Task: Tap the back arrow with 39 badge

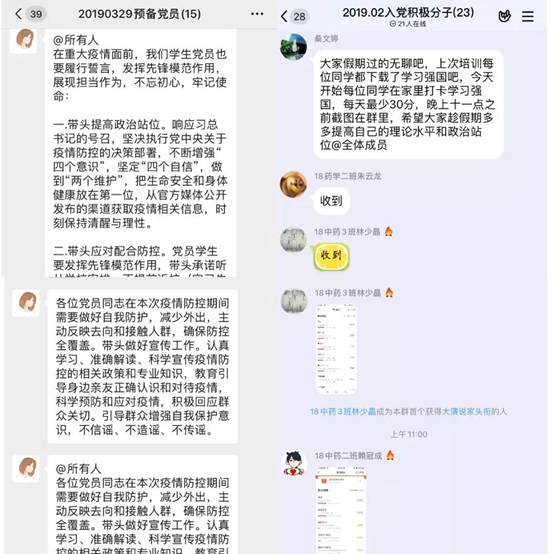Action: click(30, 14)
